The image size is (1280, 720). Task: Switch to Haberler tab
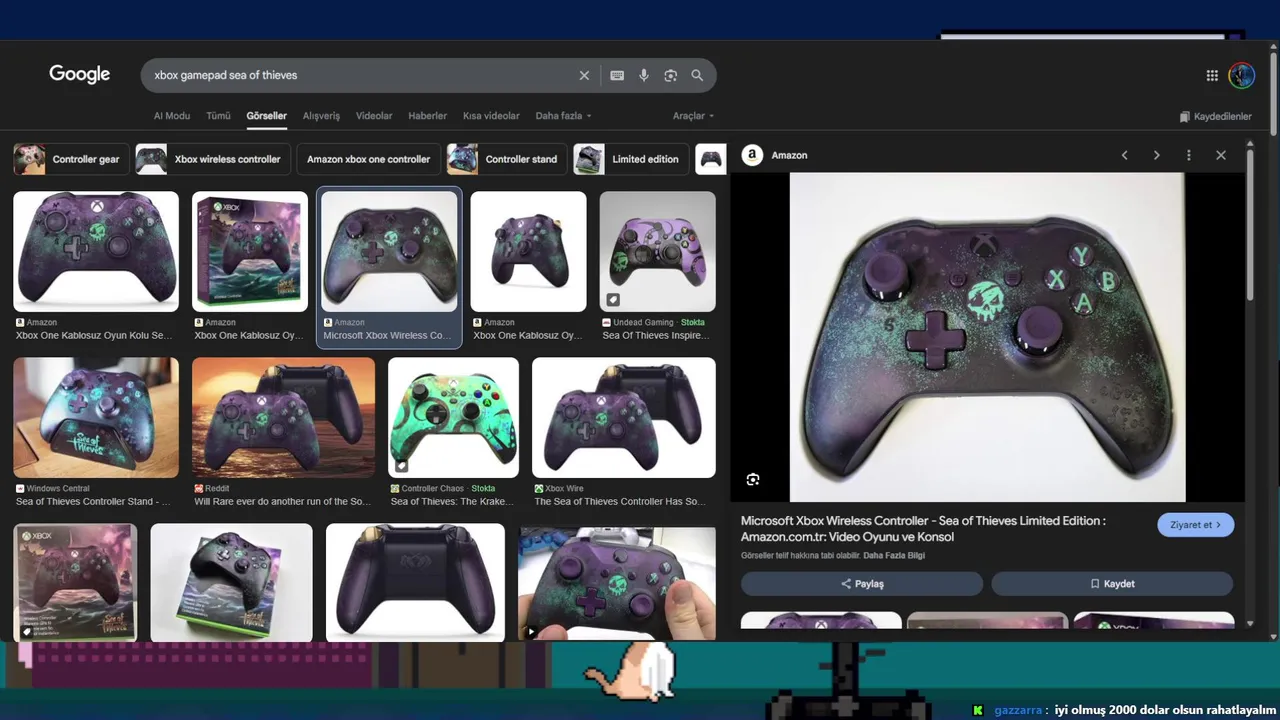tap(427, 116)
